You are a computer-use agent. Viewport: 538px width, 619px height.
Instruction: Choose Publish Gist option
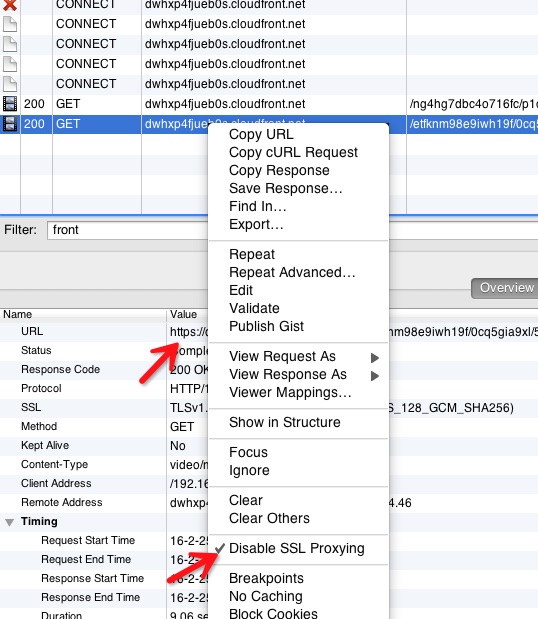coord(266,326)
